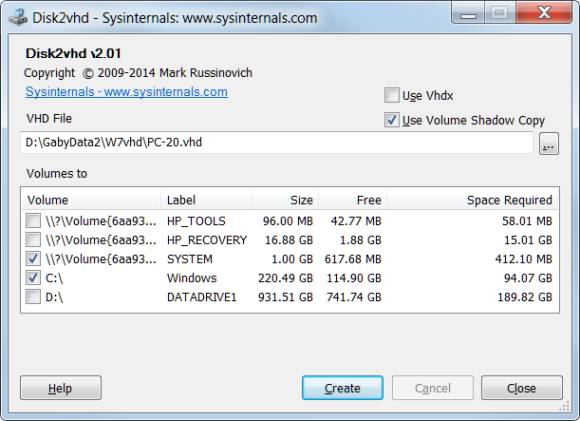580x421 pixels.
Task: Click the 94.07 GB space required value
Action: click(x=528, y=278)
